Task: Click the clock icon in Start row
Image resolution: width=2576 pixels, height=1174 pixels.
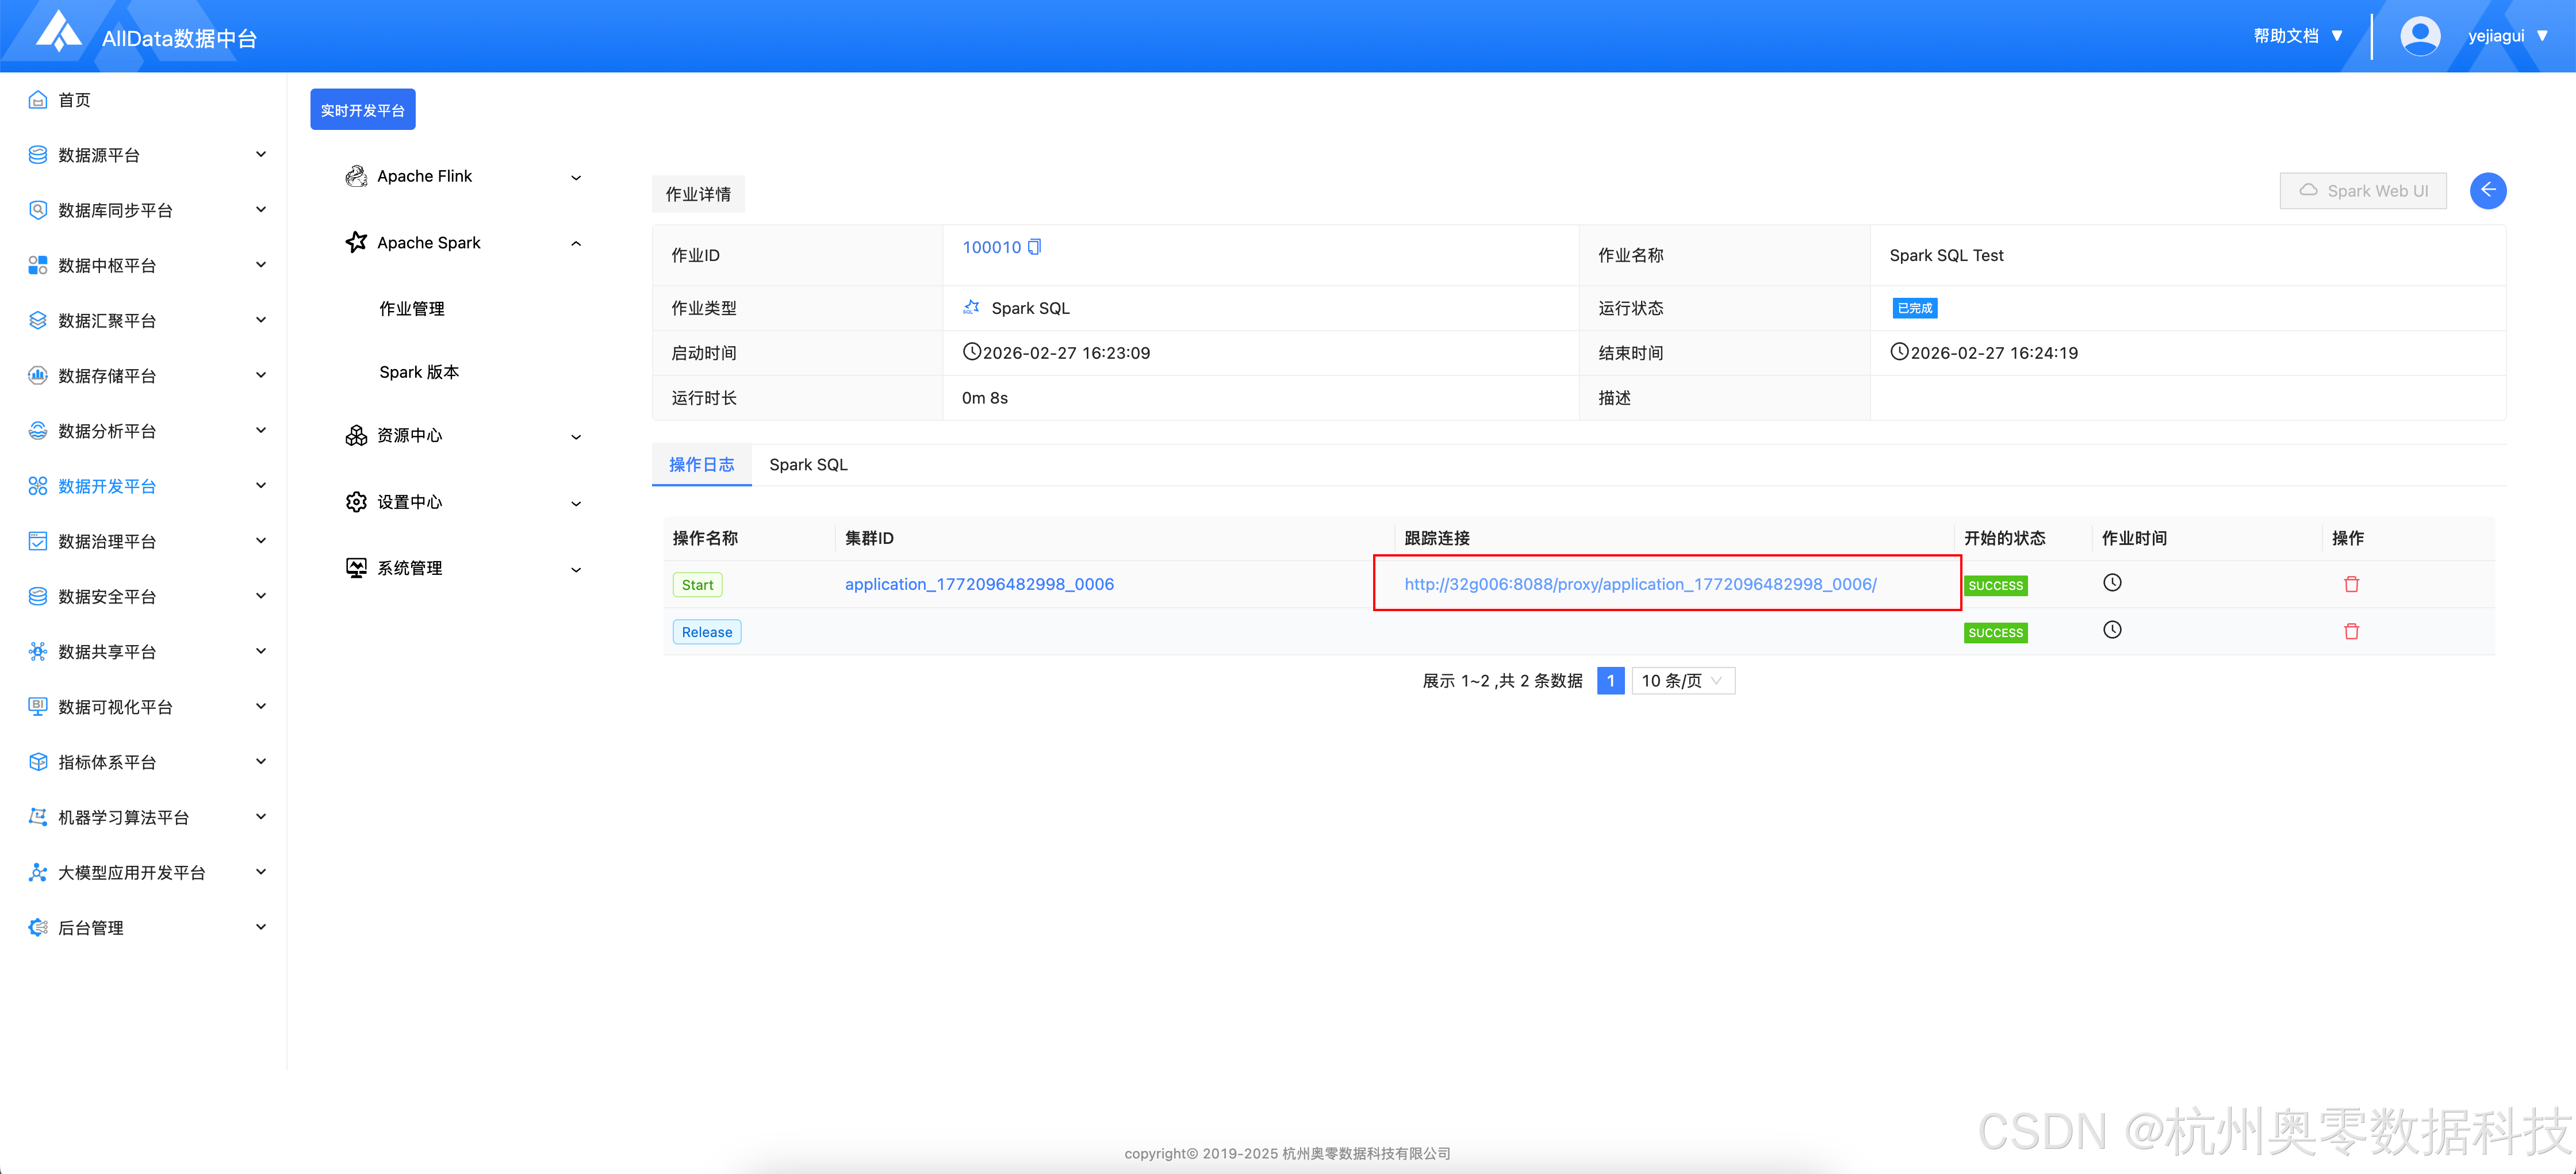Action: [2112, 583]
